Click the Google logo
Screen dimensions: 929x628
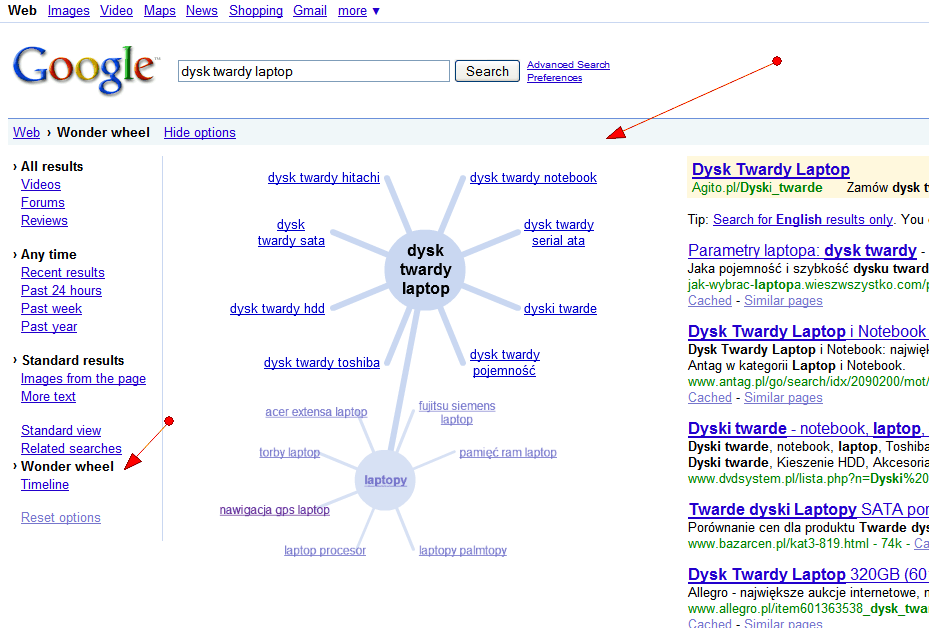[x=87, y=70]
